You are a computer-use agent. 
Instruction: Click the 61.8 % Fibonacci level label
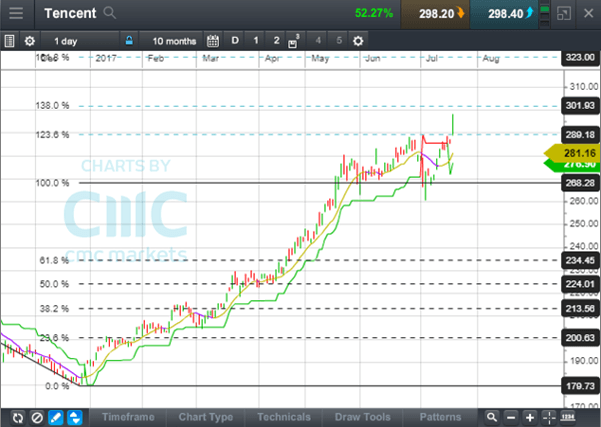tap(54, 260)
